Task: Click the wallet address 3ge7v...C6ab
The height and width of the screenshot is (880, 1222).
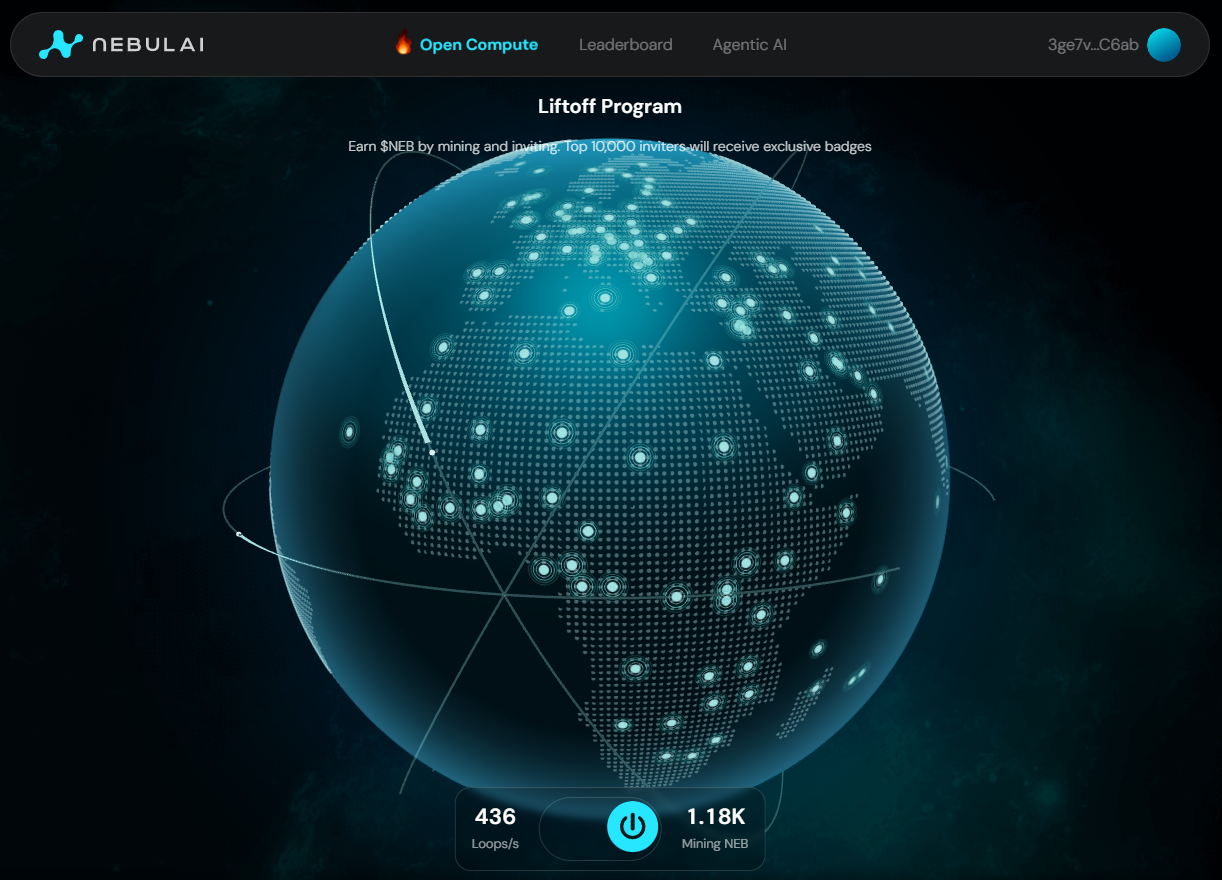Action: coord(1092,45)
